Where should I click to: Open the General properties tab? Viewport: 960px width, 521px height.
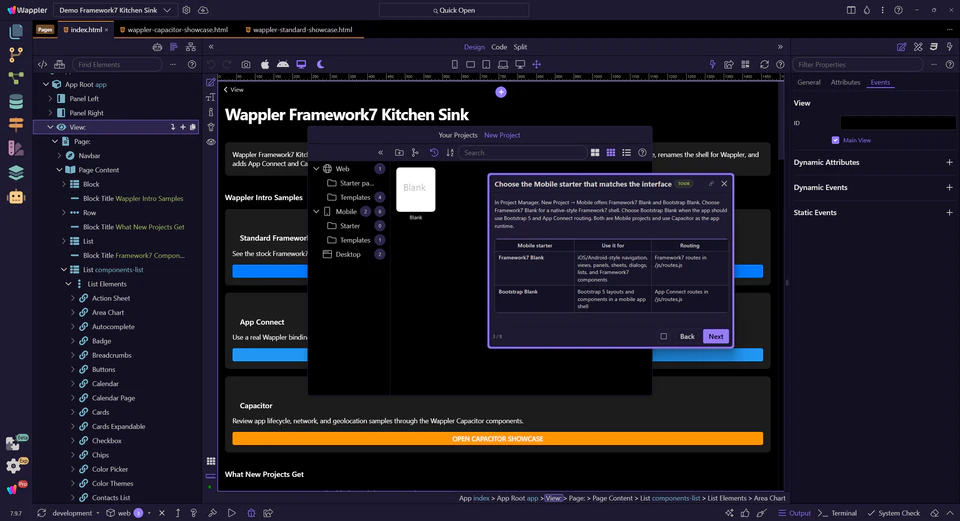tap(809, 82)
